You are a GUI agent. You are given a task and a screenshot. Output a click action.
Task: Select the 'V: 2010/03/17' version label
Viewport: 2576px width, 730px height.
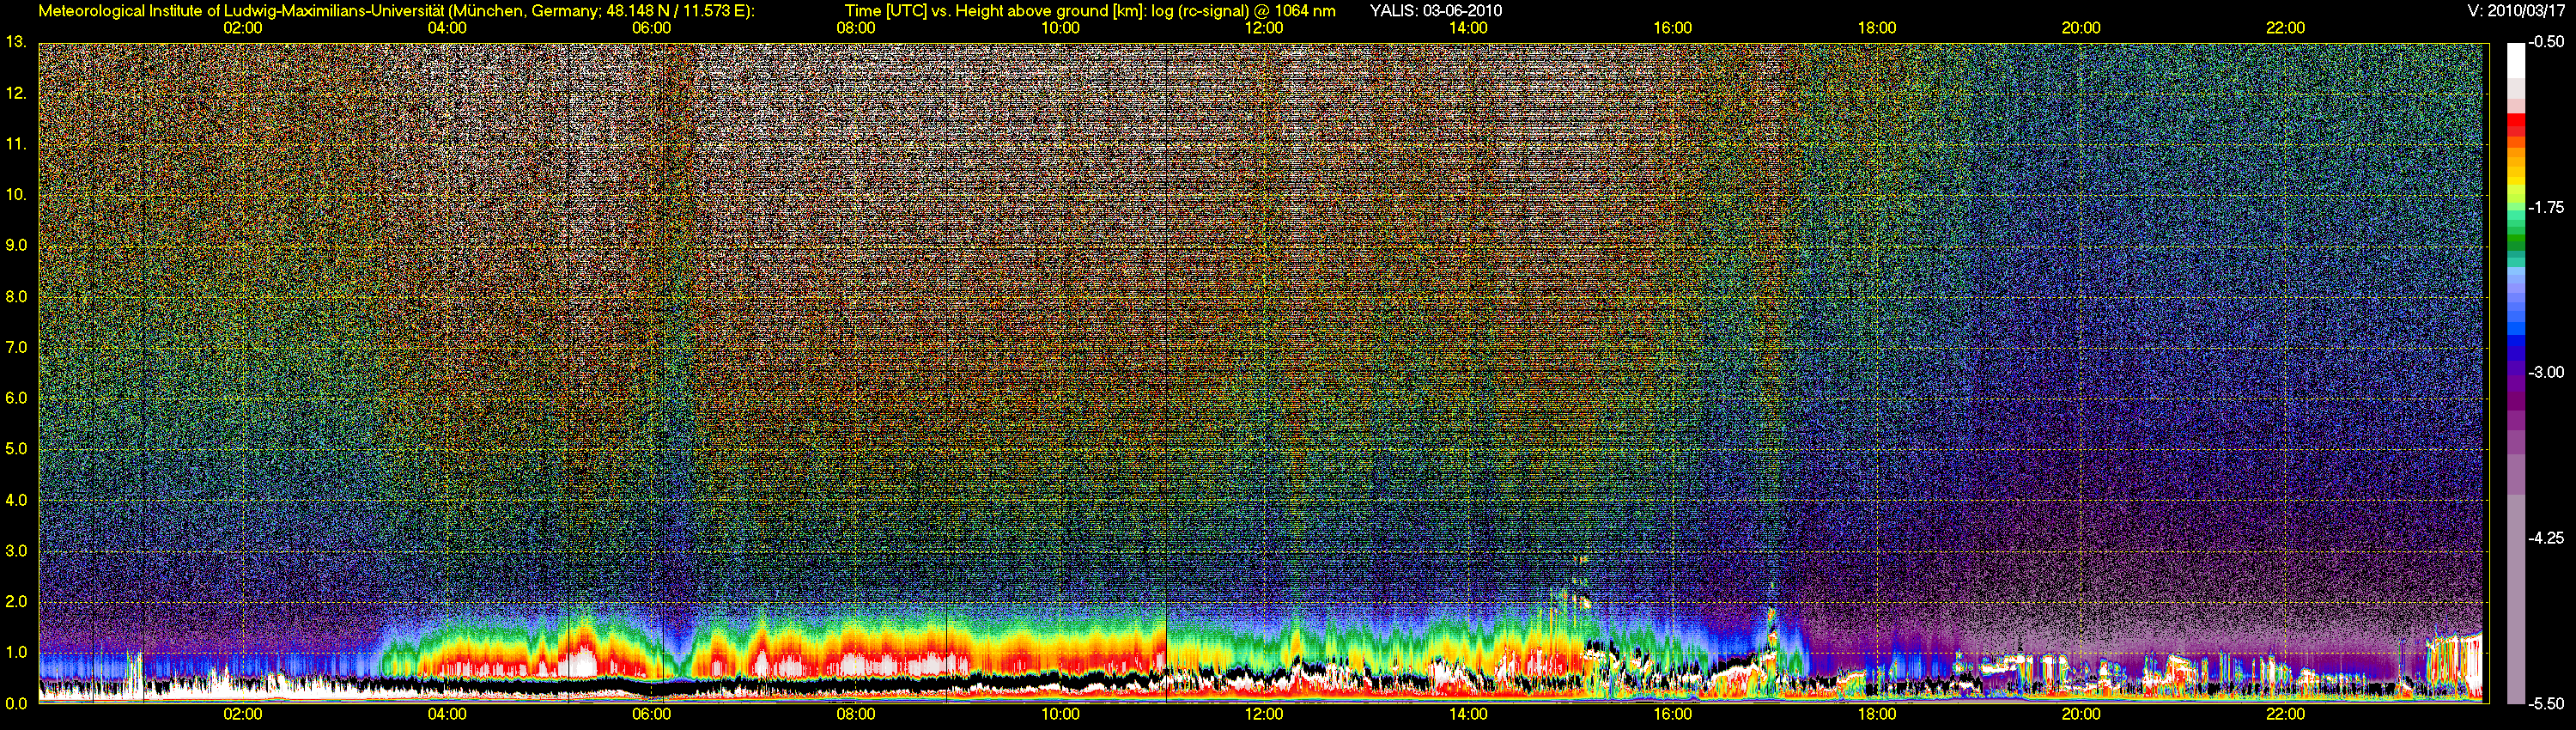[2516, 10]
